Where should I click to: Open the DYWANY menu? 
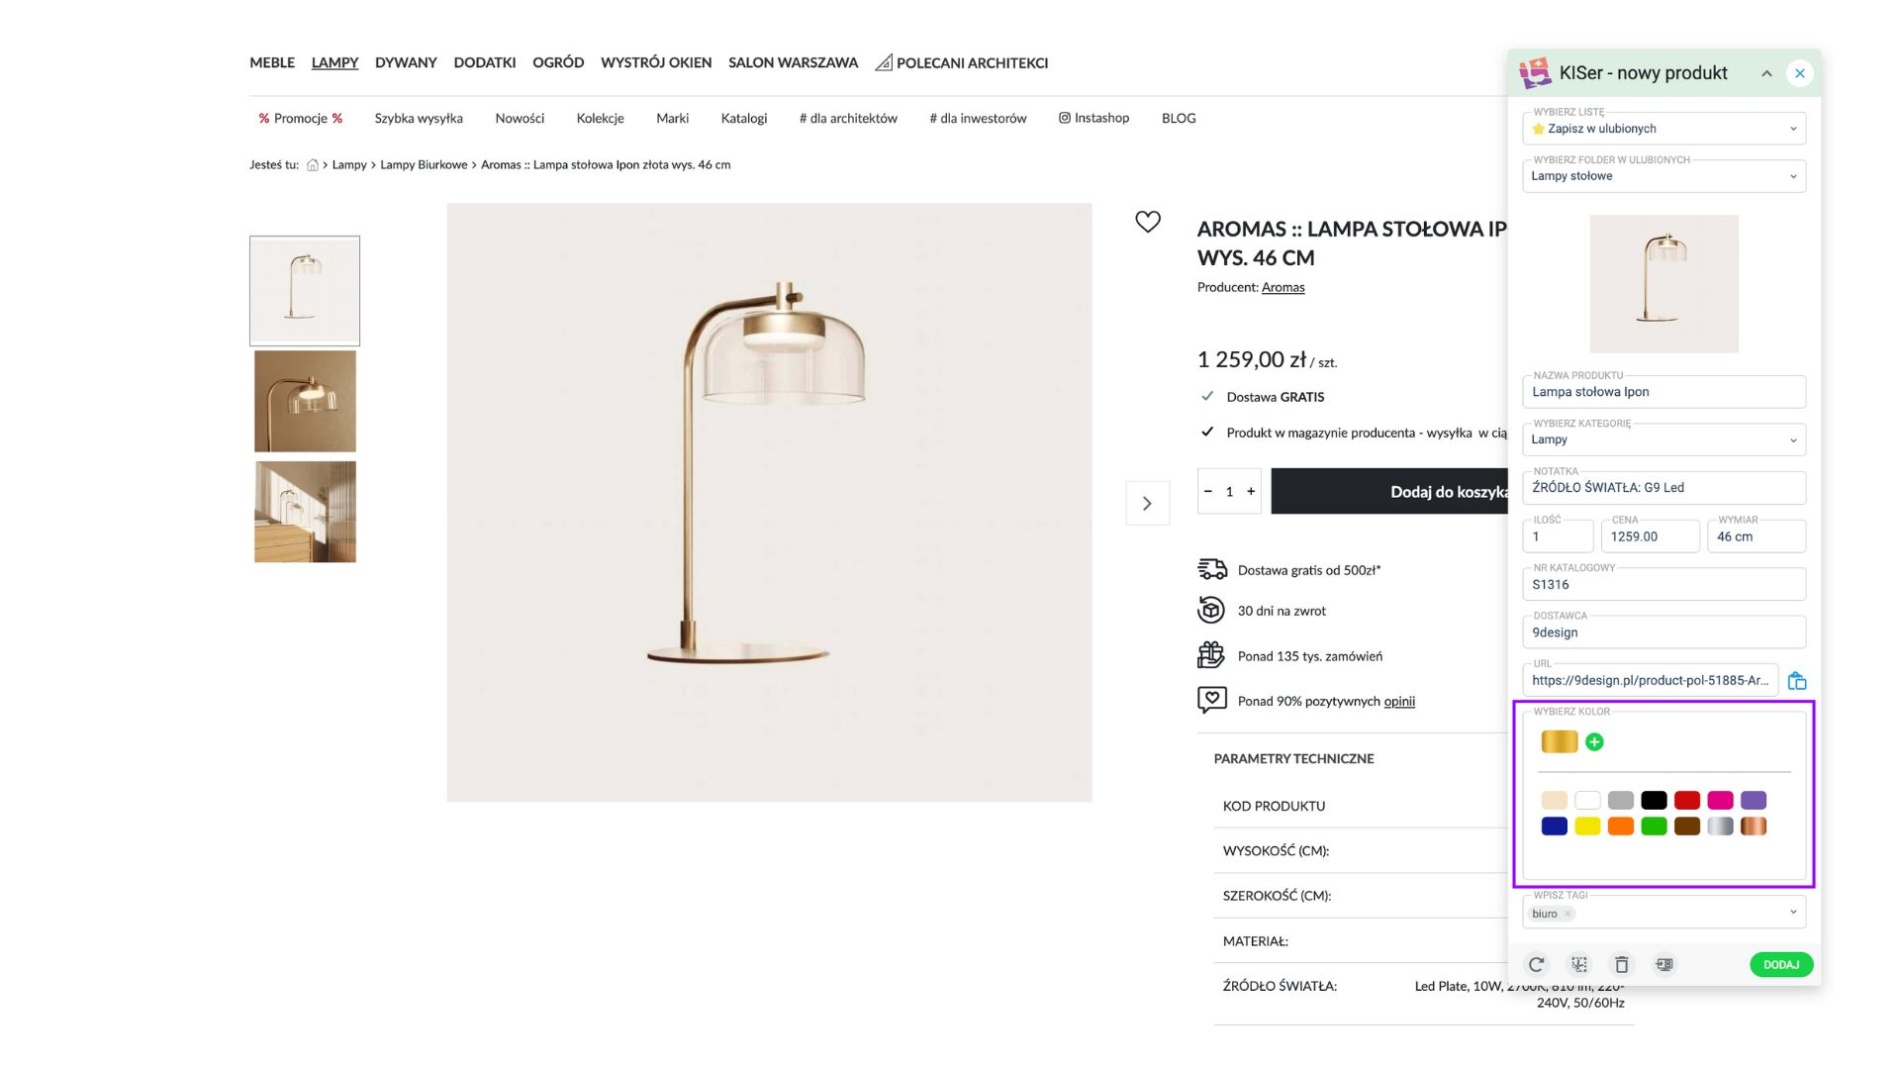pyautogui.click(x=405, y=63)
